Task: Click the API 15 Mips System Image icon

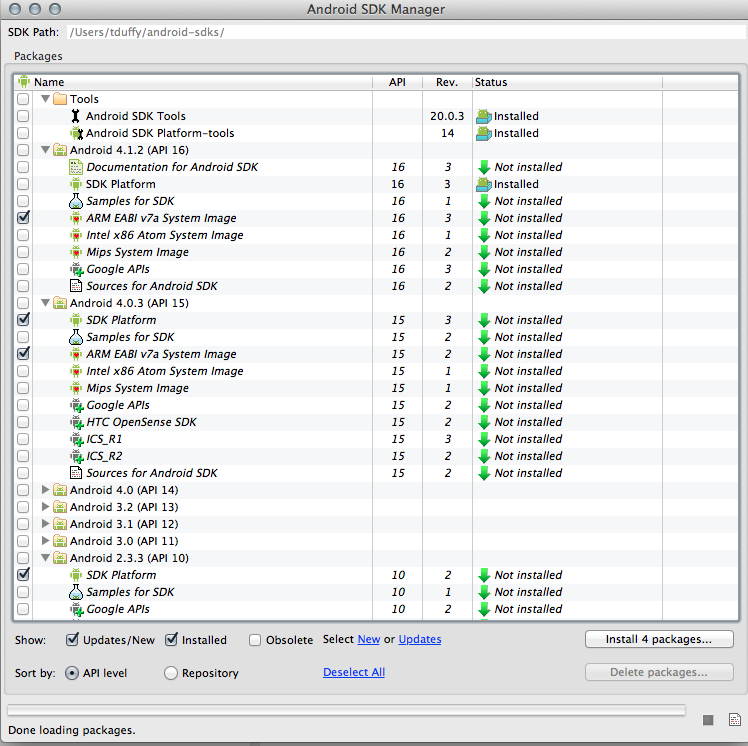Action: pyautogui.click(x=76, y=388)
